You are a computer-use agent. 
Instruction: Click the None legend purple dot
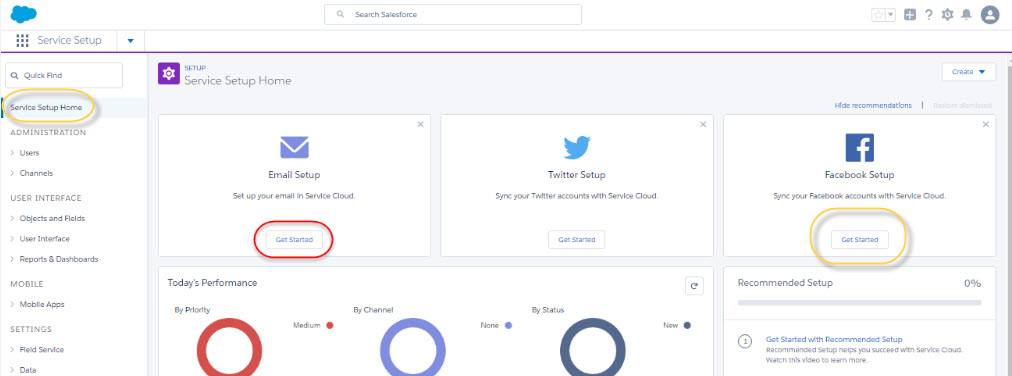[509, 326]
